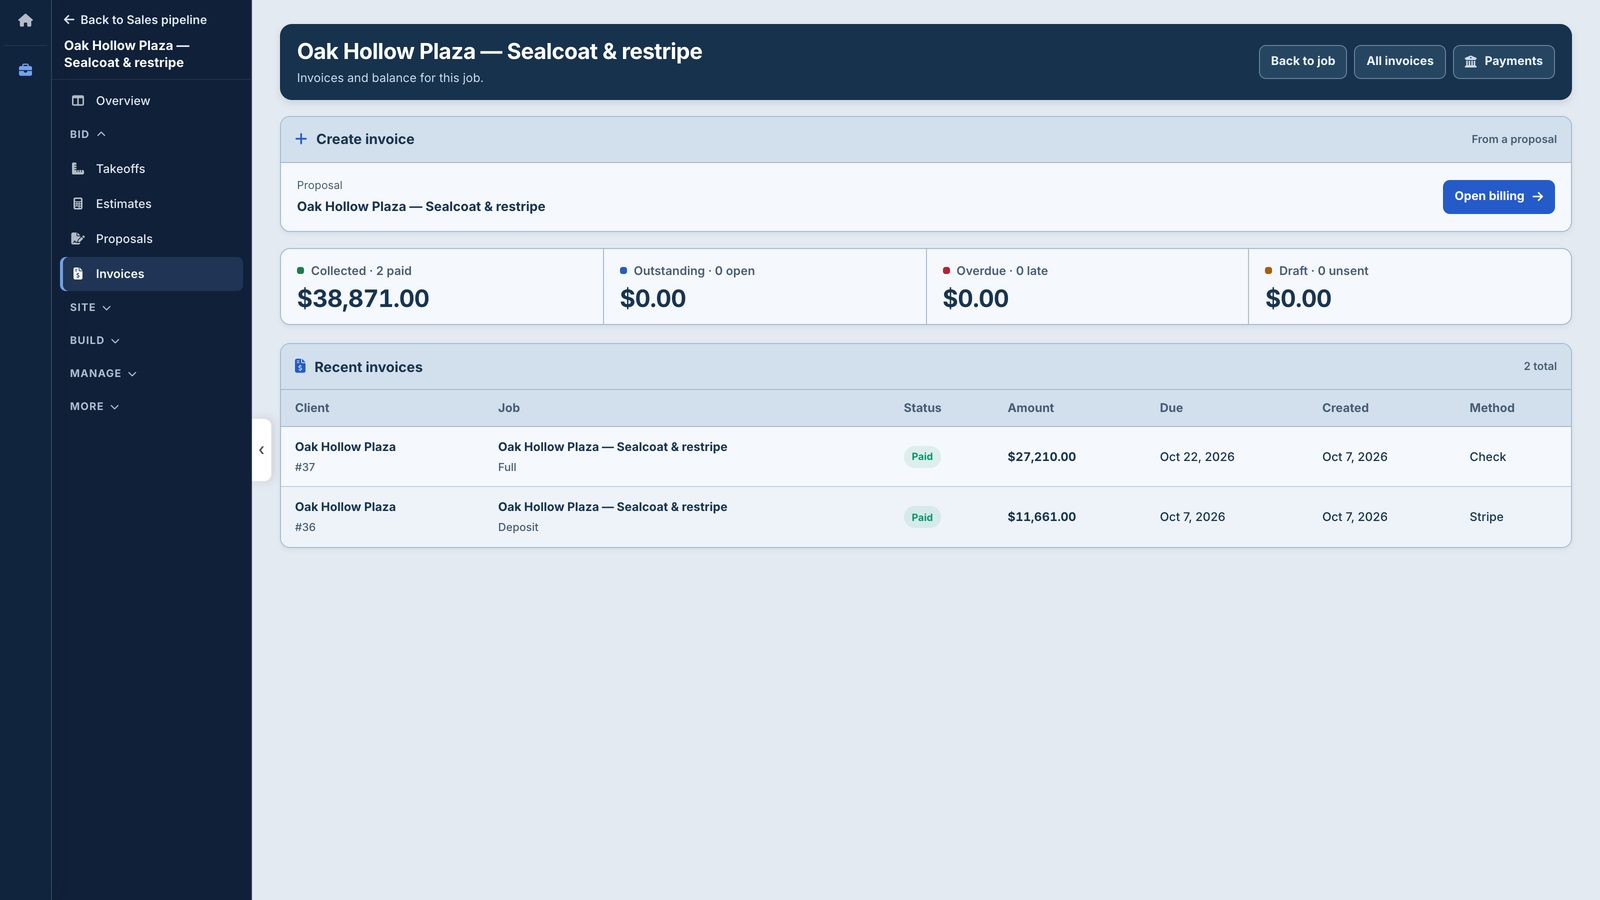Click the Amount column header
1600x900 pixels.
tap(1031, 408)
